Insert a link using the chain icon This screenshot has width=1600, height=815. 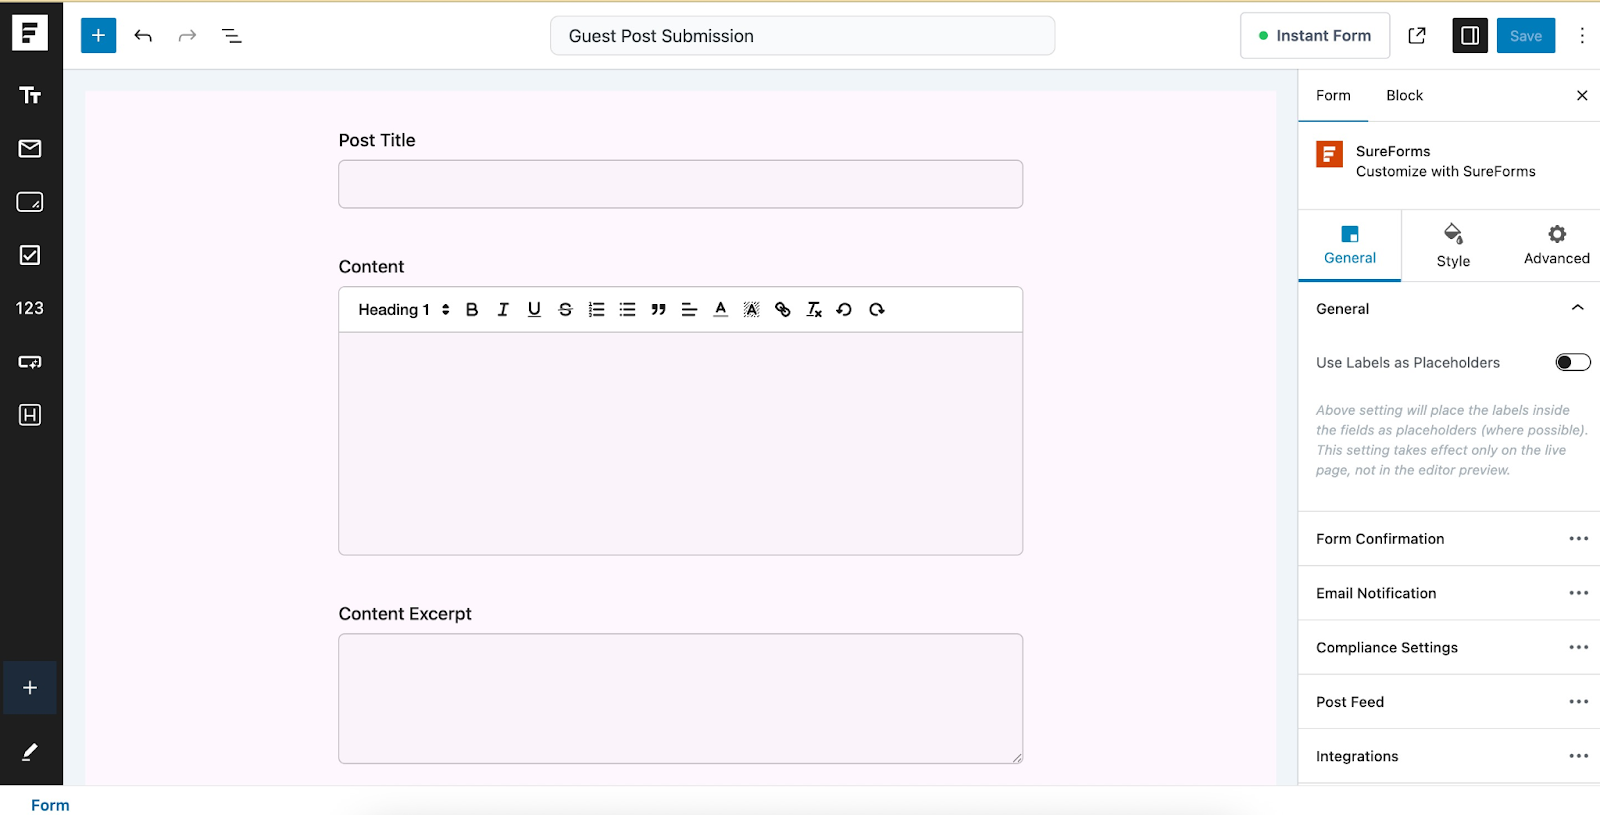coord(782,309)
